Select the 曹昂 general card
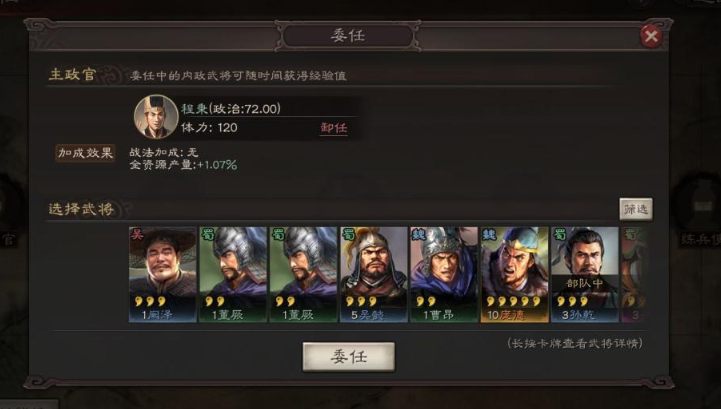The width and height of the screenshot is (721, 409). pyautogui.click(x=444, y=274)
